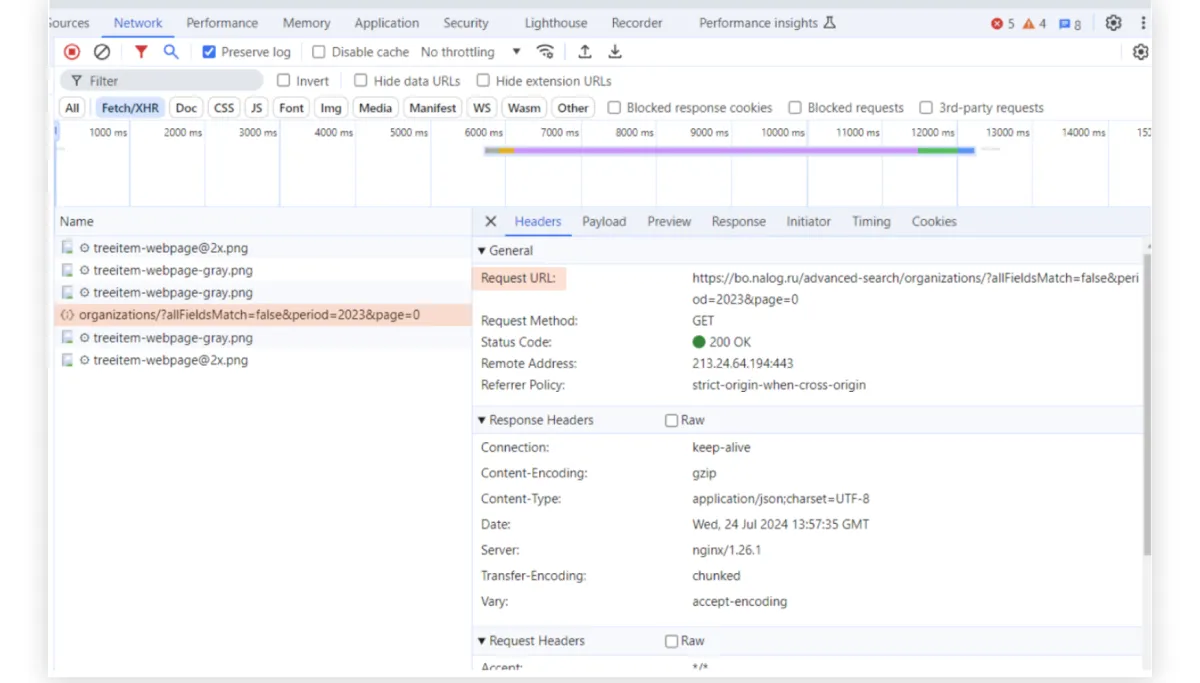Image resolution: width=1200 pixels, height=683 pixels.
Task: Open the No throttling dropdown
Action: (470, 52)
